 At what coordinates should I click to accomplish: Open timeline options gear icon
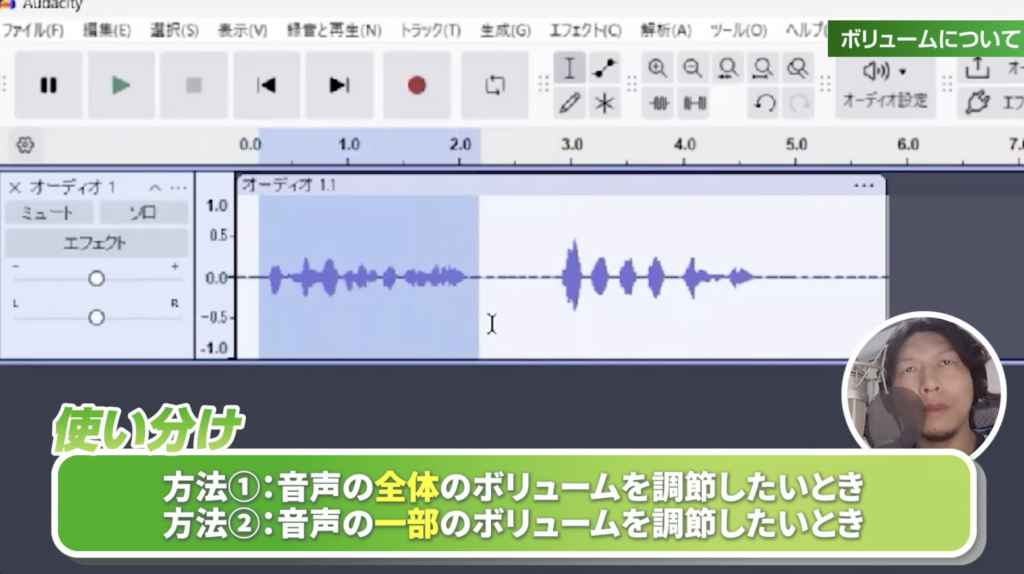[26, 145]
